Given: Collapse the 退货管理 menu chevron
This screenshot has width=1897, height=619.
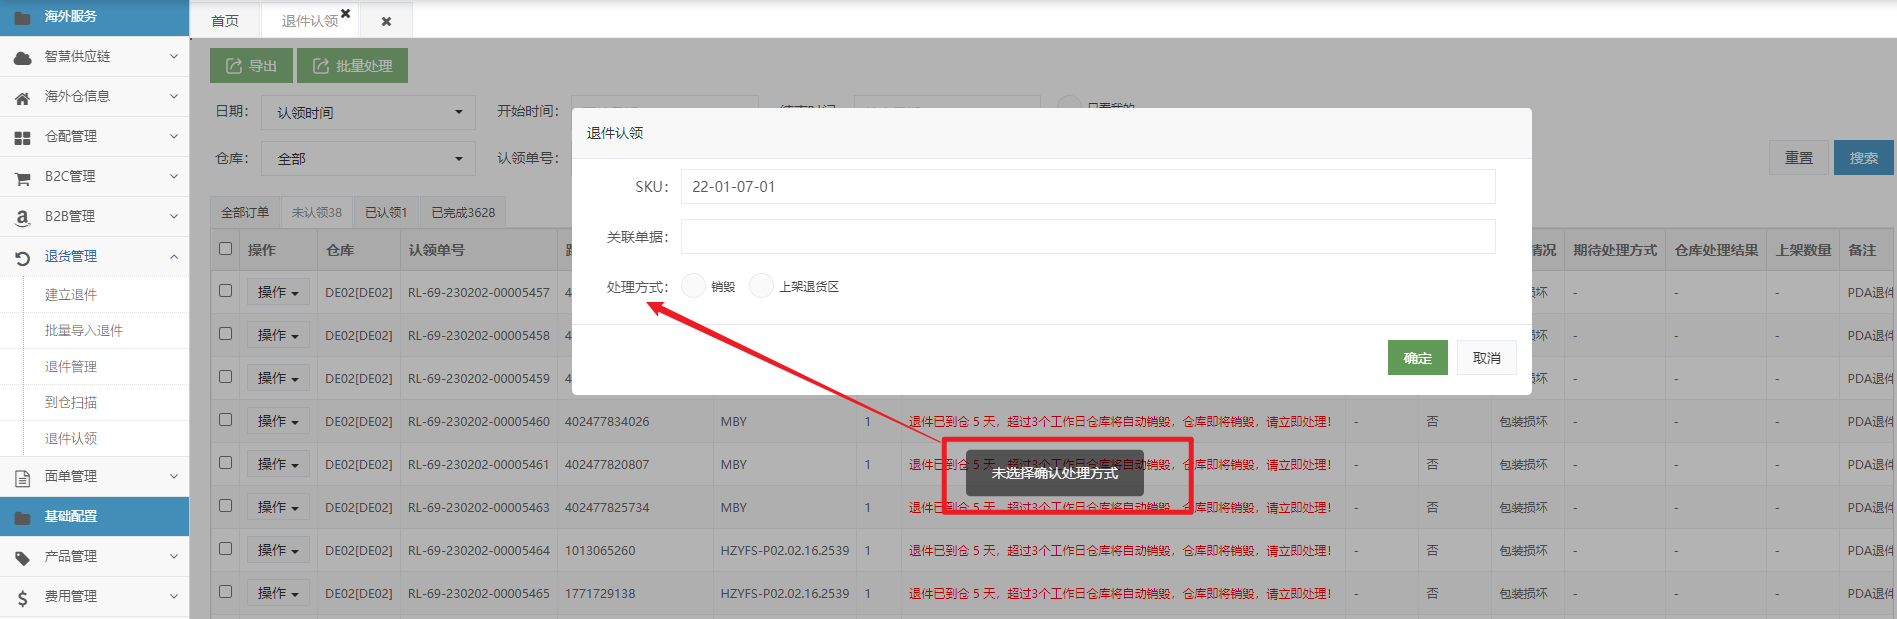Looking at the screenshot, I should tap(173, 257).
